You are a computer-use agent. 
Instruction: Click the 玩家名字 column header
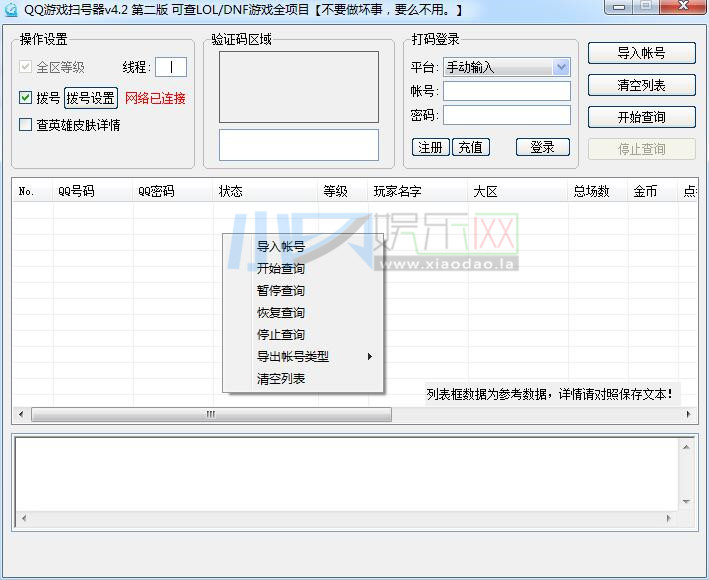tap(419, 191)
